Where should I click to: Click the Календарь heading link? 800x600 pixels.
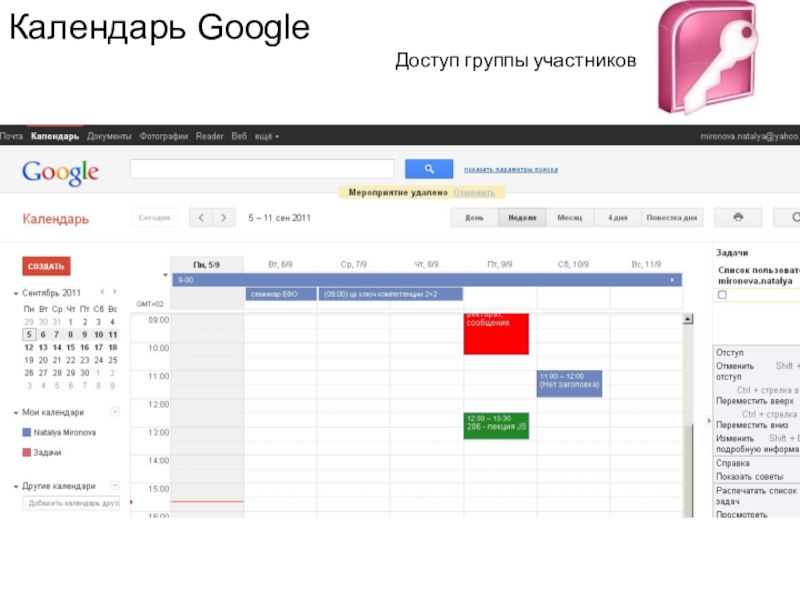[x=56, y=218]
